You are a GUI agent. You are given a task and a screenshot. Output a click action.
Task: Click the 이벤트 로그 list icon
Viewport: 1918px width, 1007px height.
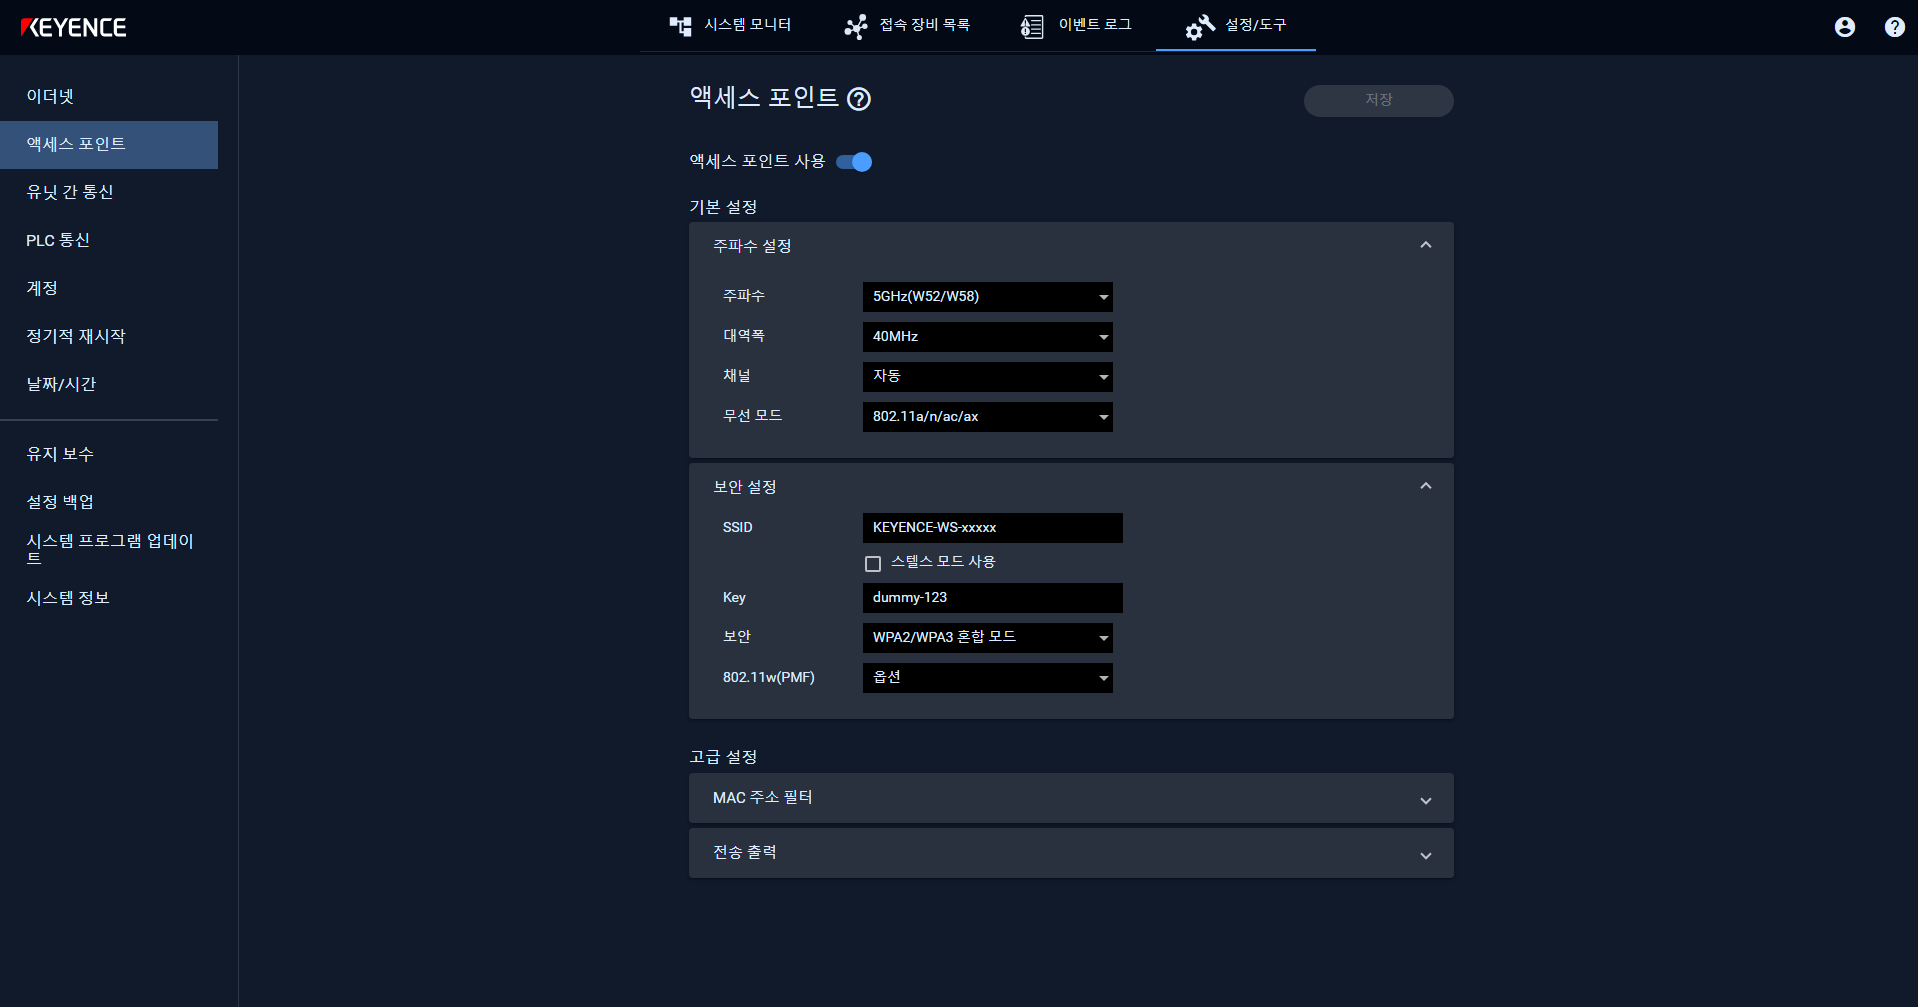1031,26
